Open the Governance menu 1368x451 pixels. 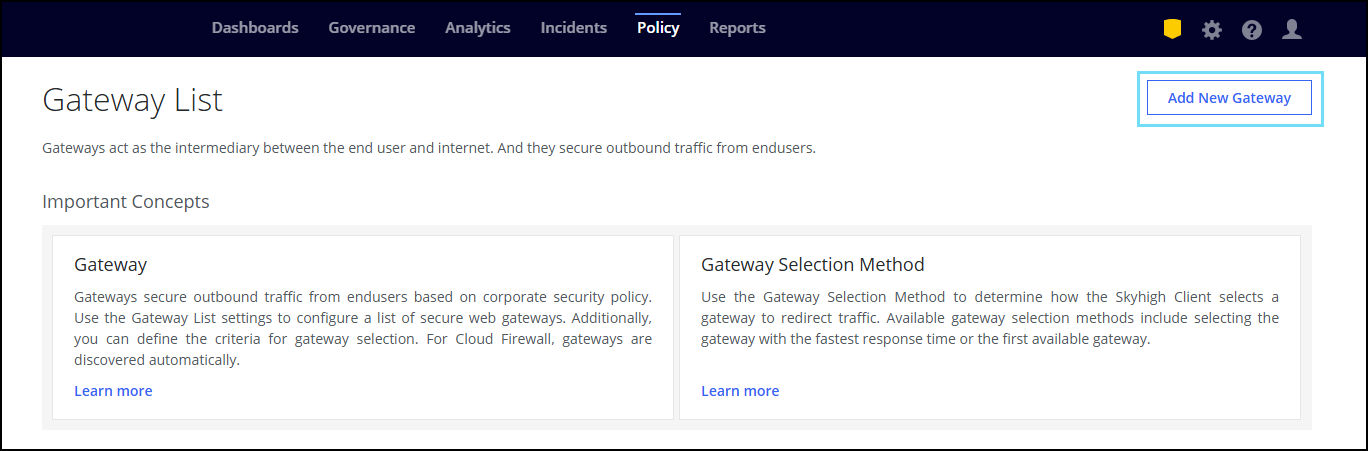(x=371, y=28)
